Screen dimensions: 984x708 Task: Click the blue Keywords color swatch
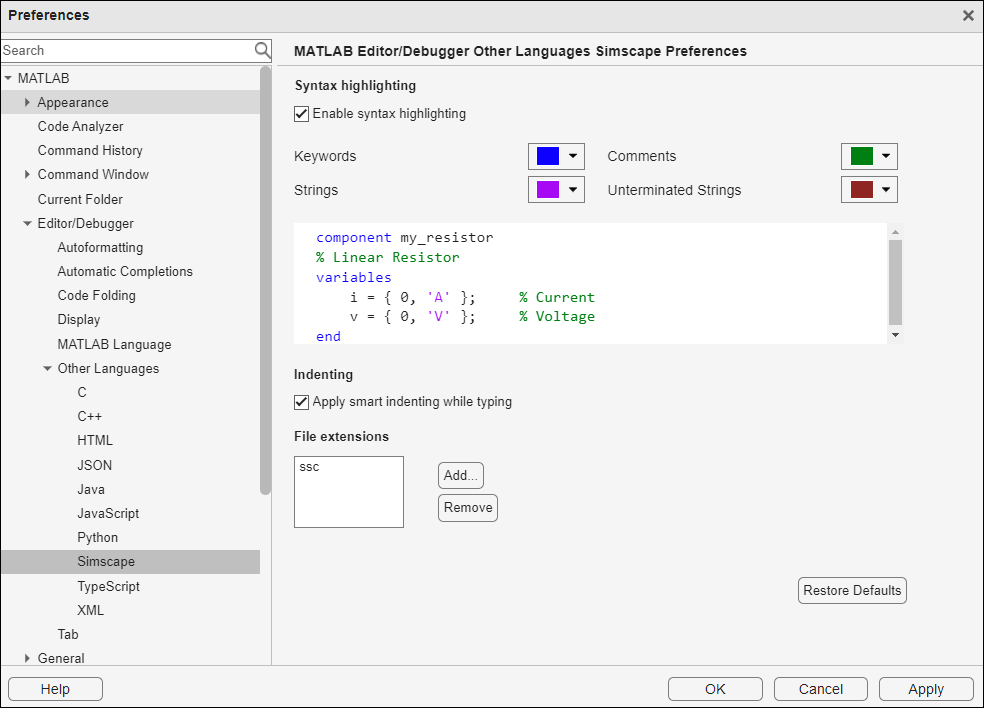547,156
